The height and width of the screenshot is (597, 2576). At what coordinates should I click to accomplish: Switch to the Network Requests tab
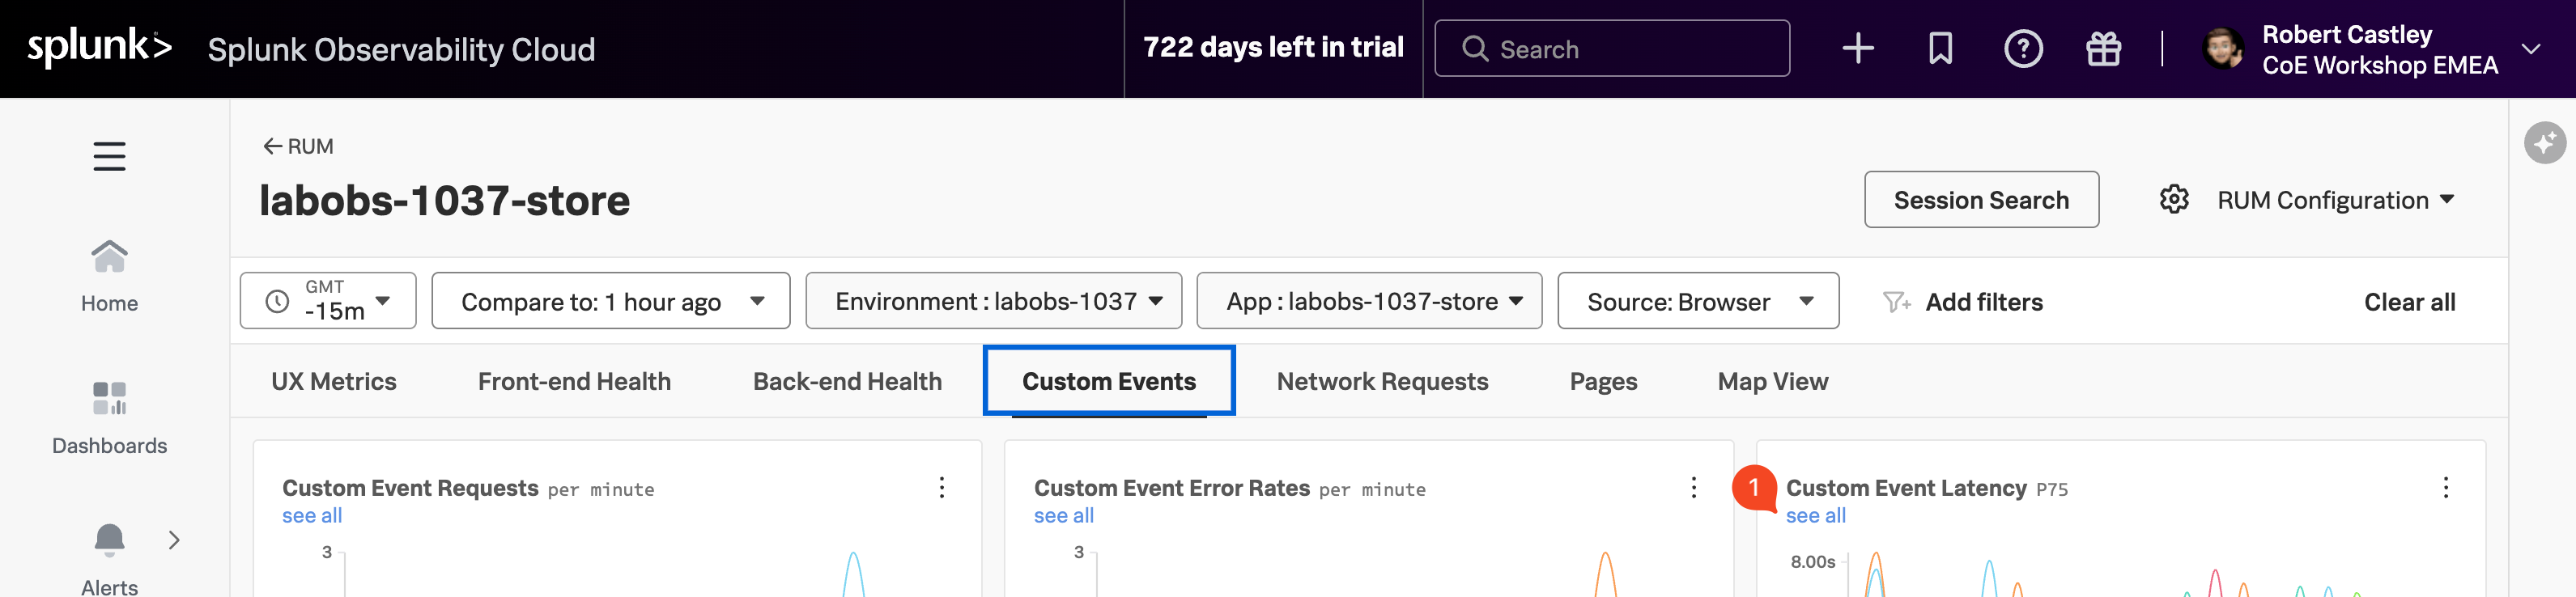(x=1382, y=381)
